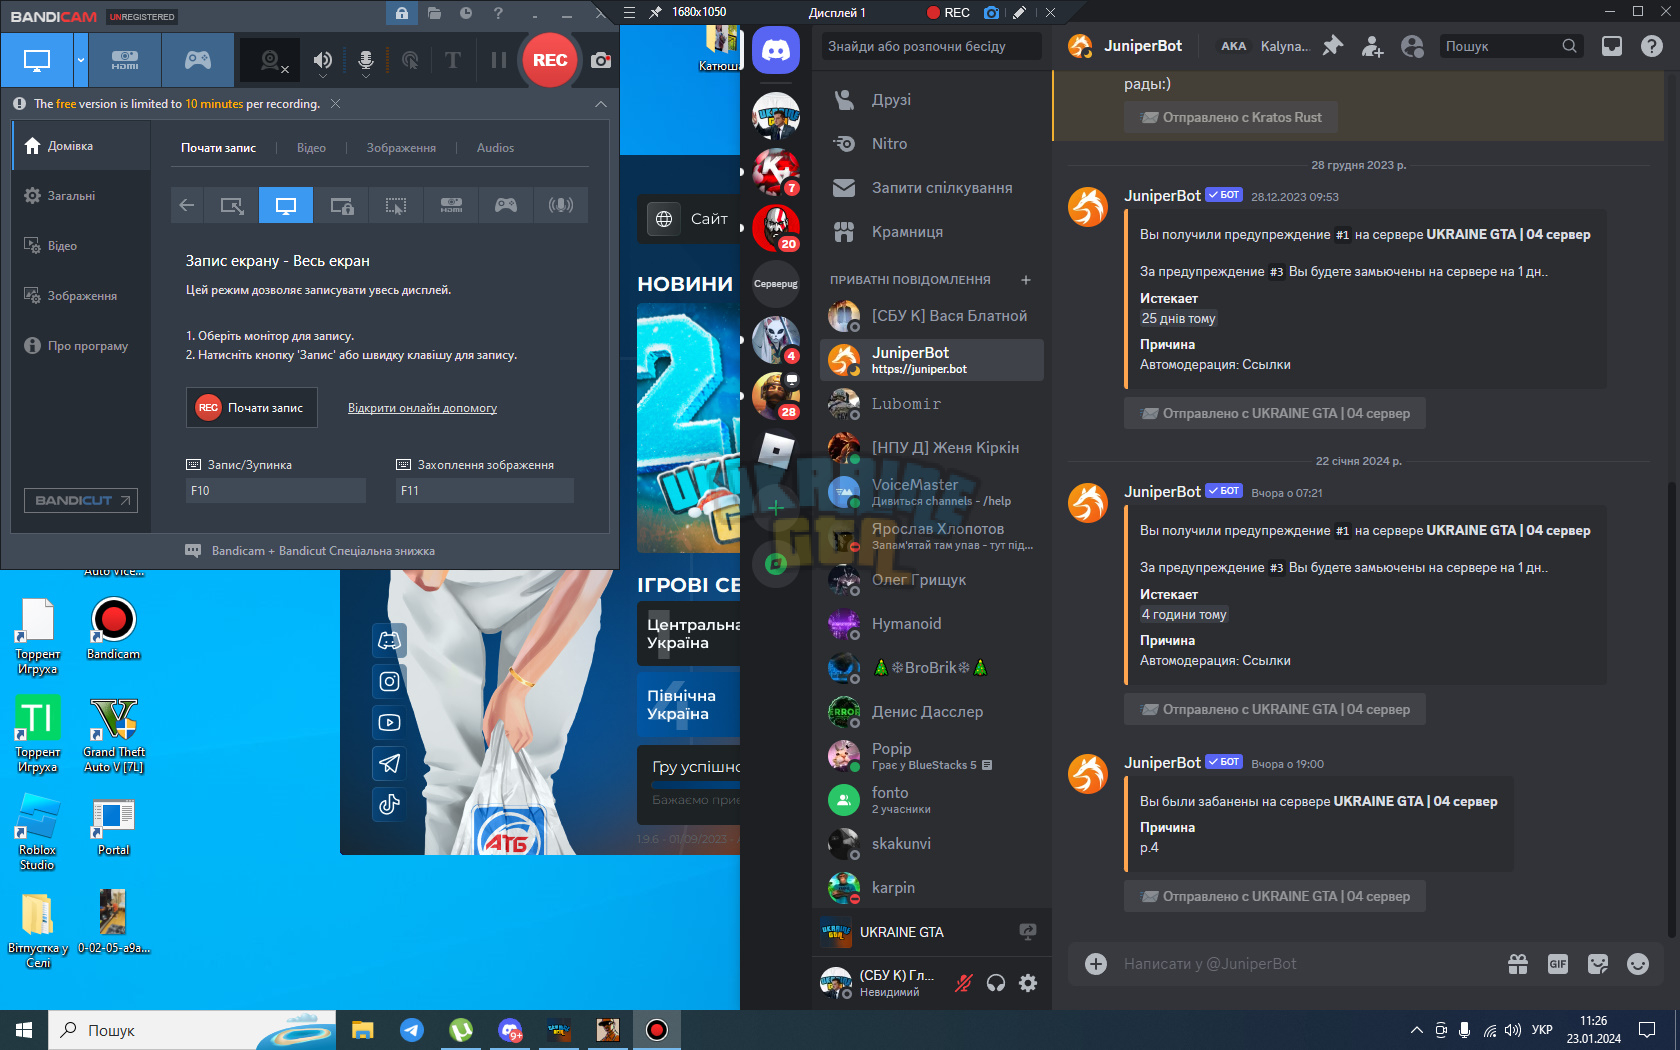1680x1050 pixels.
Task: Open Discord user settings gear
Action: [1028, 983]
